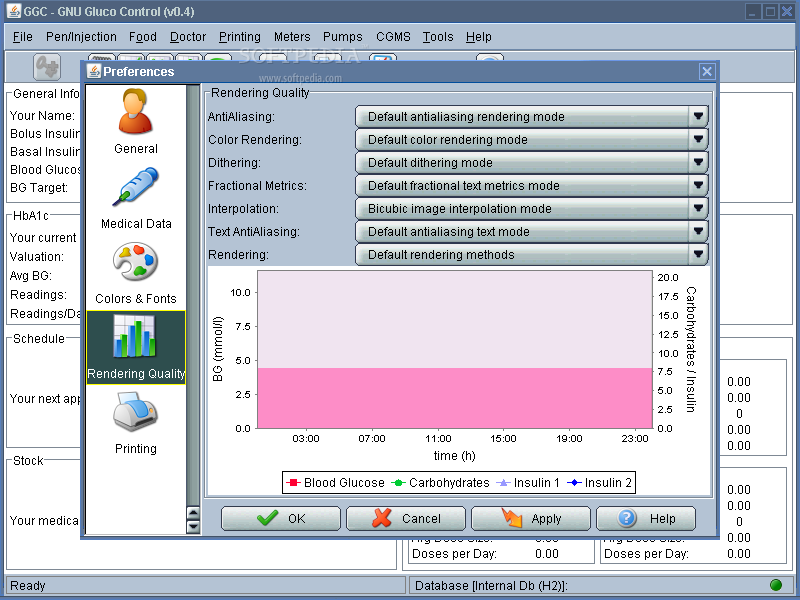The height and width of the screenshot is (600, 800).
Task: Click the 'BG Target:' label in main window
Action: point(39,188)
